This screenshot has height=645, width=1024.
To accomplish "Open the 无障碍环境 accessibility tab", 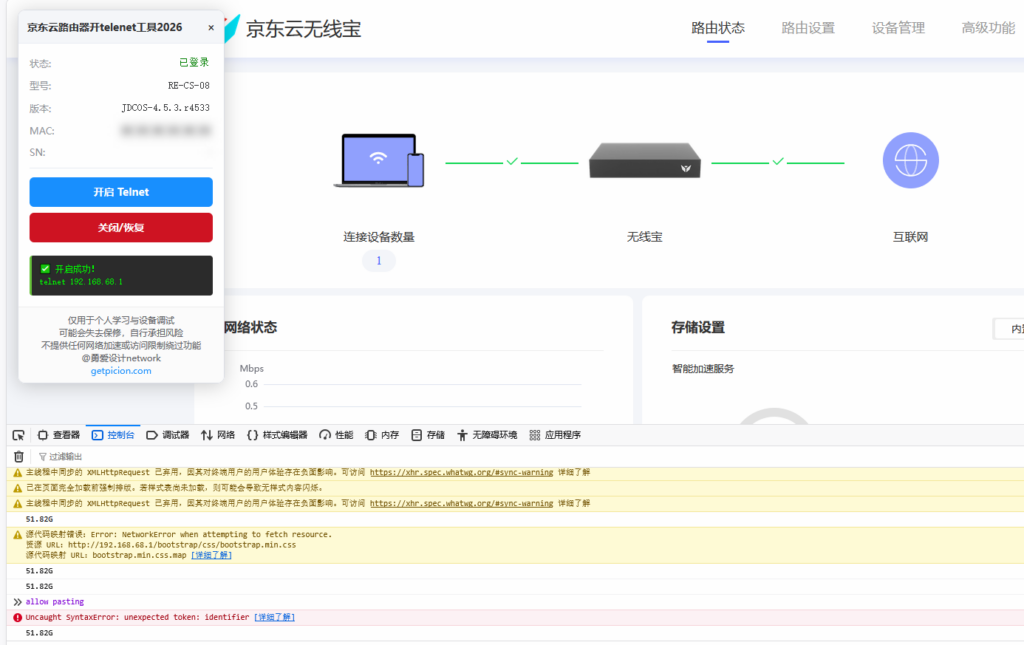I will (487, 435).
